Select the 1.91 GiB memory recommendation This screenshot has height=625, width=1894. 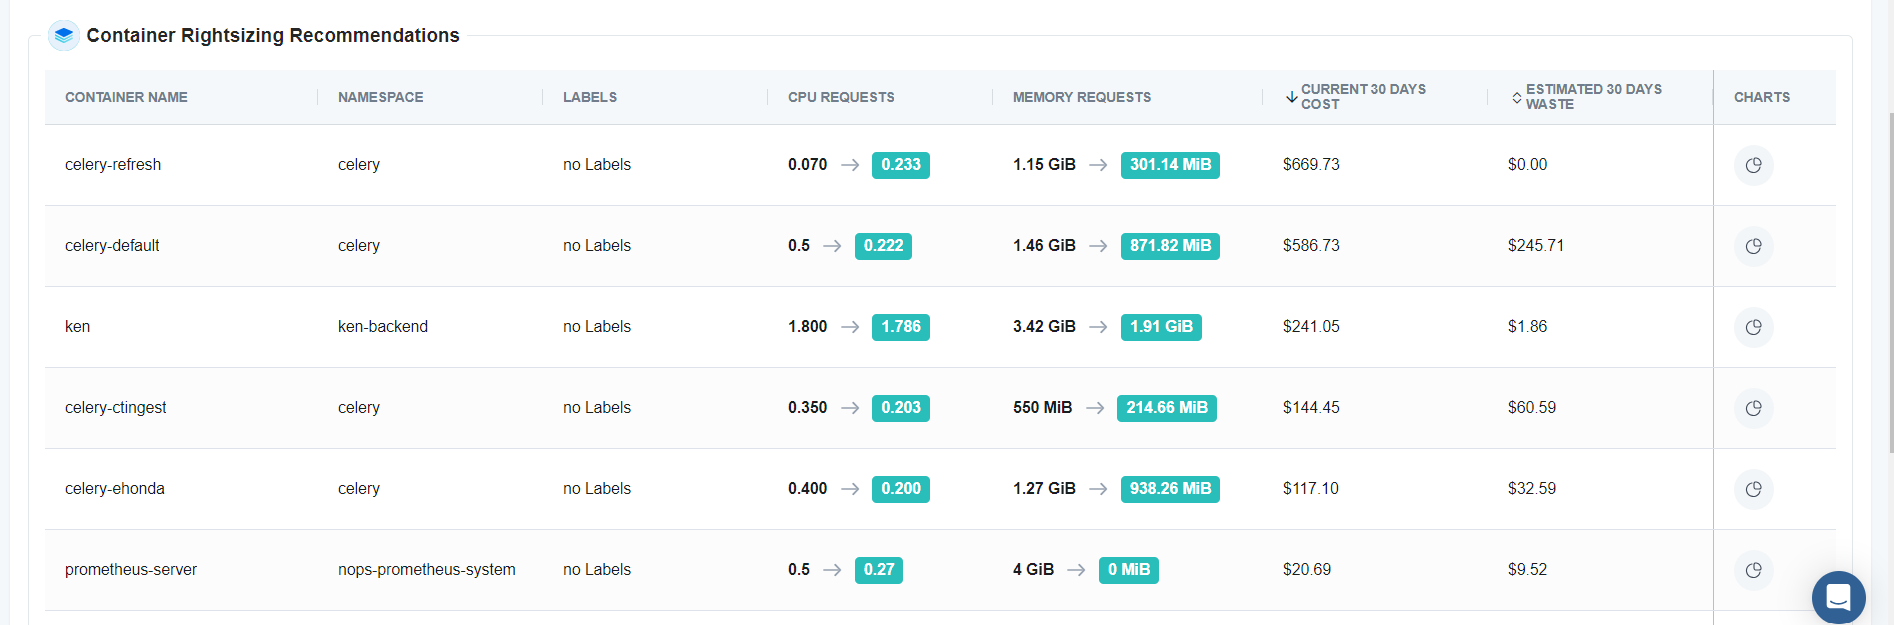1161,327
